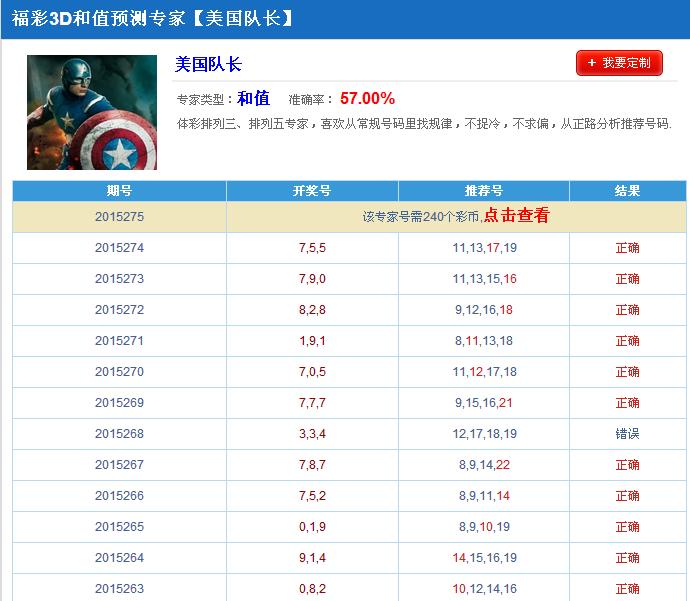Select the issue number 2015269
Viewport: 690px width, 601px height.
(x=119, y=403)
